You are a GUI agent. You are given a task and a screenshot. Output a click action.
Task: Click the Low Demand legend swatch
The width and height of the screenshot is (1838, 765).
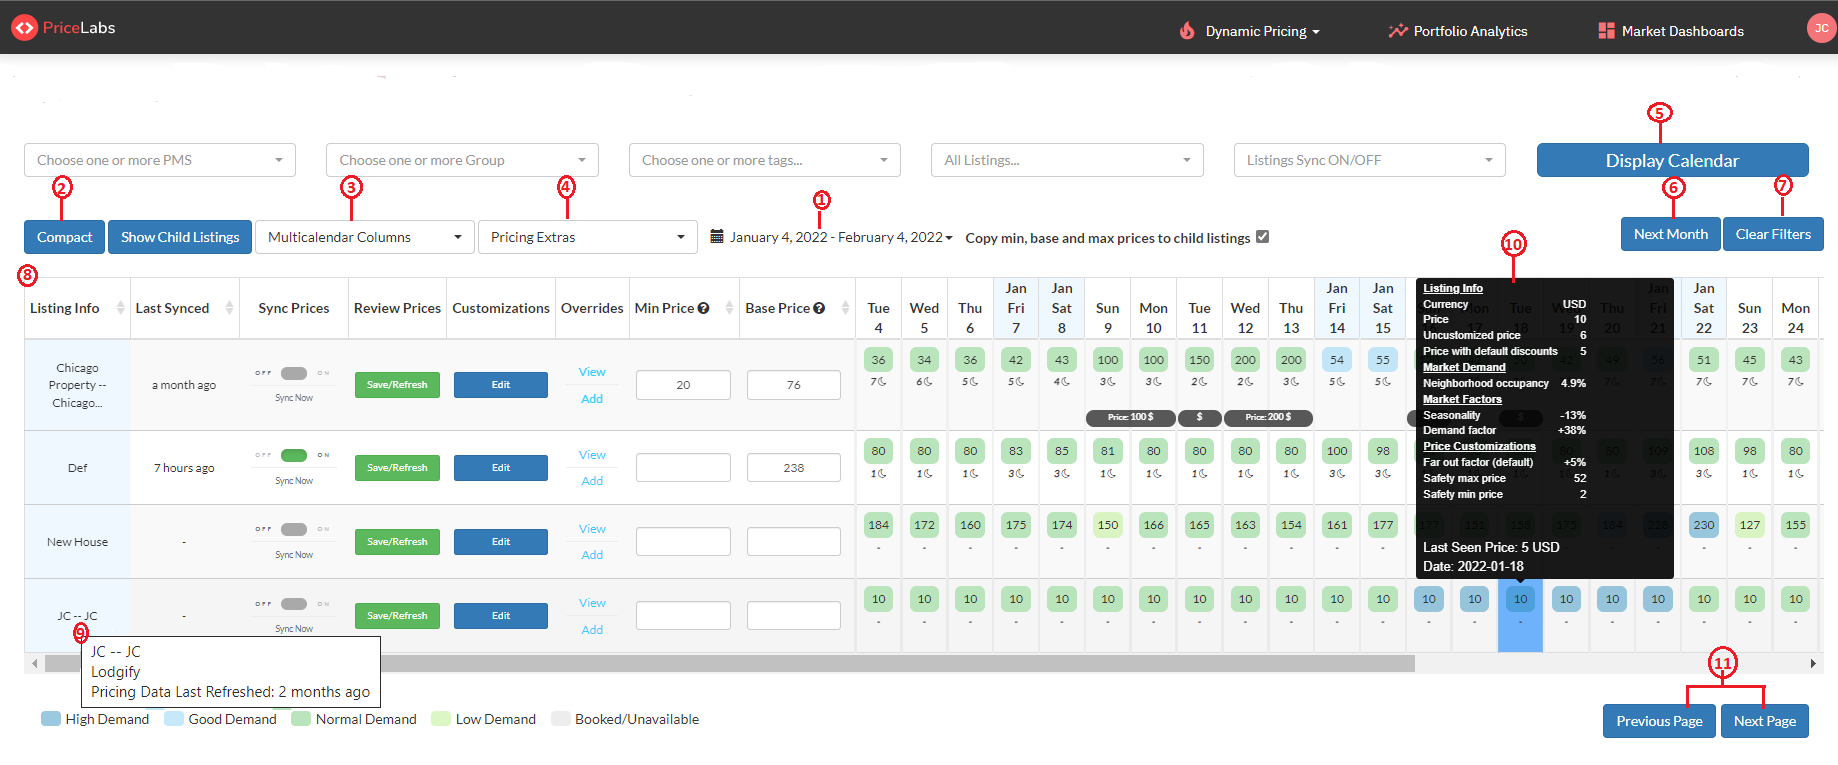tap(441, 719)
